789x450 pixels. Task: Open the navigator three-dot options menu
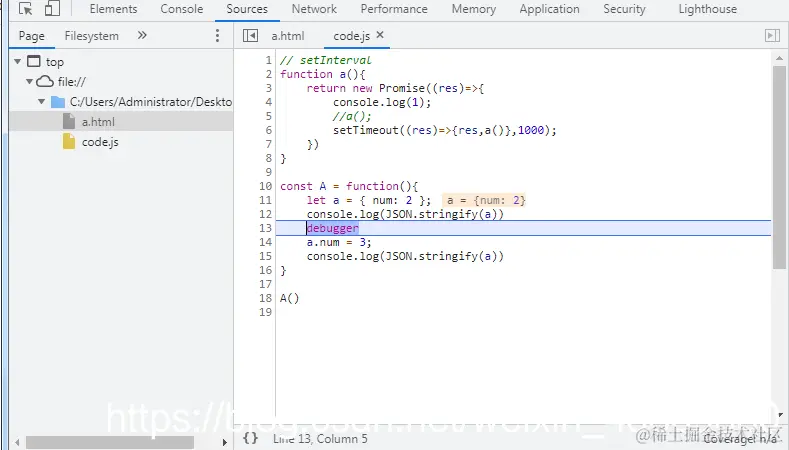217,35
